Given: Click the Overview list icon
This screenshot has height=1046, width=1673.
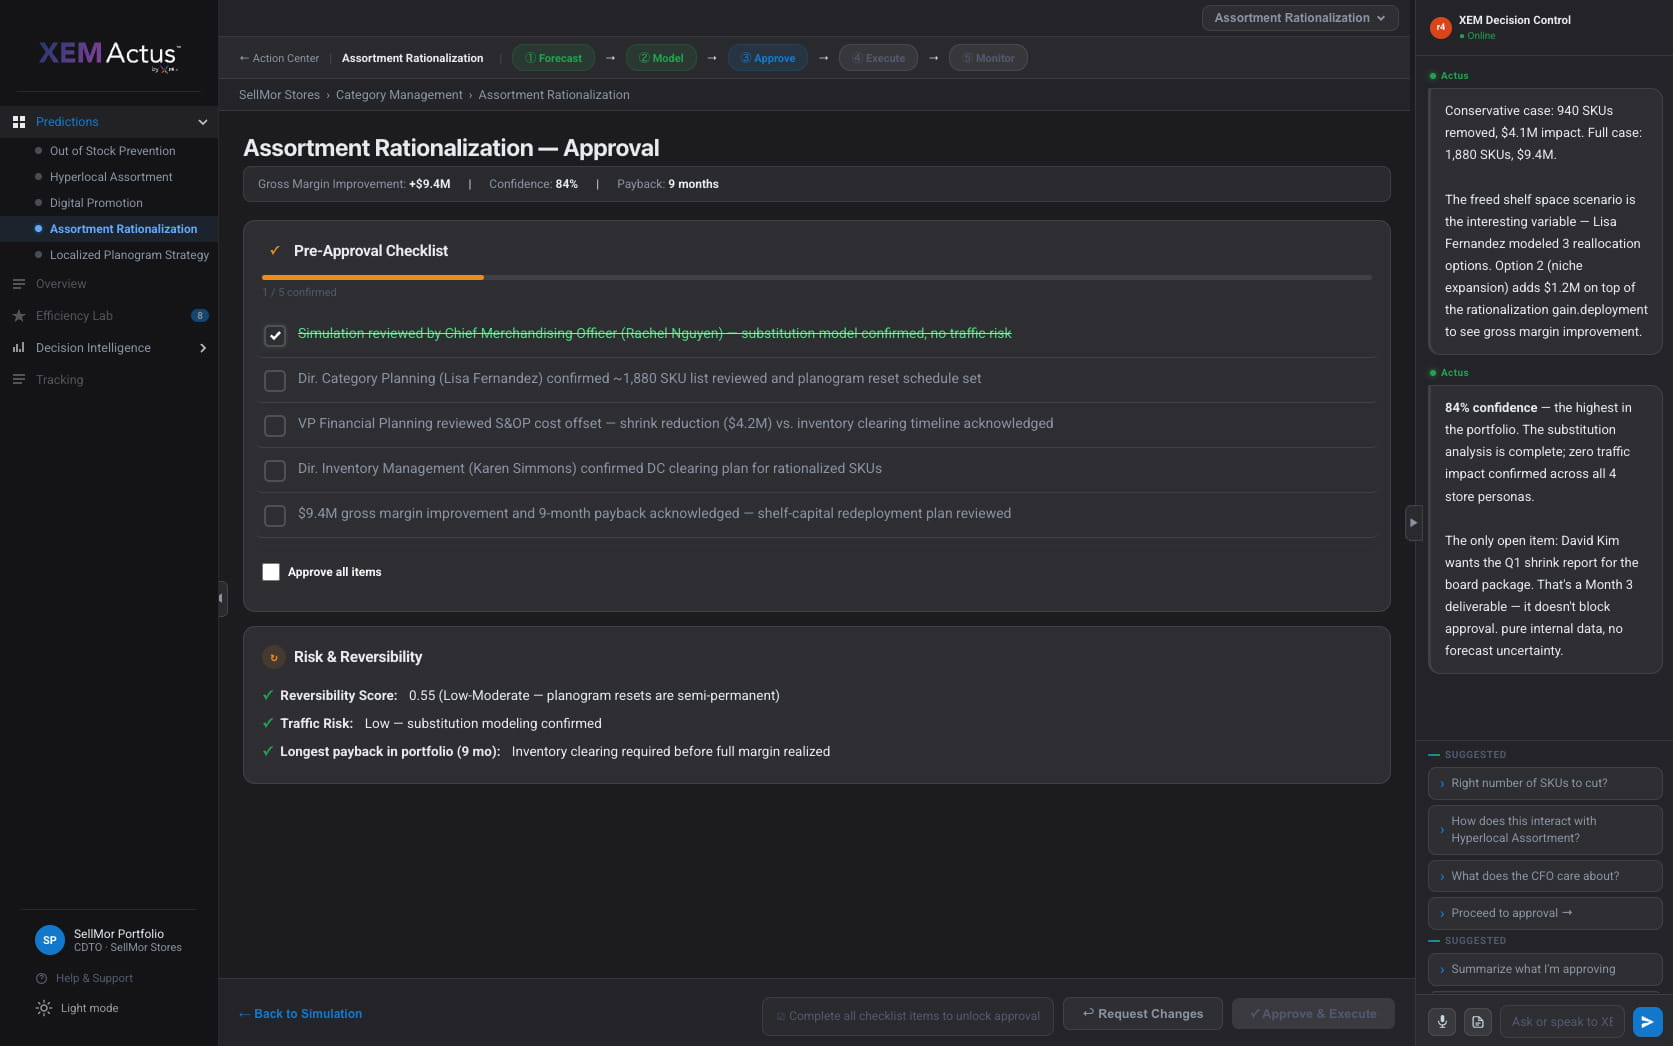Looking at the screenshot, I should pos(18,284).
